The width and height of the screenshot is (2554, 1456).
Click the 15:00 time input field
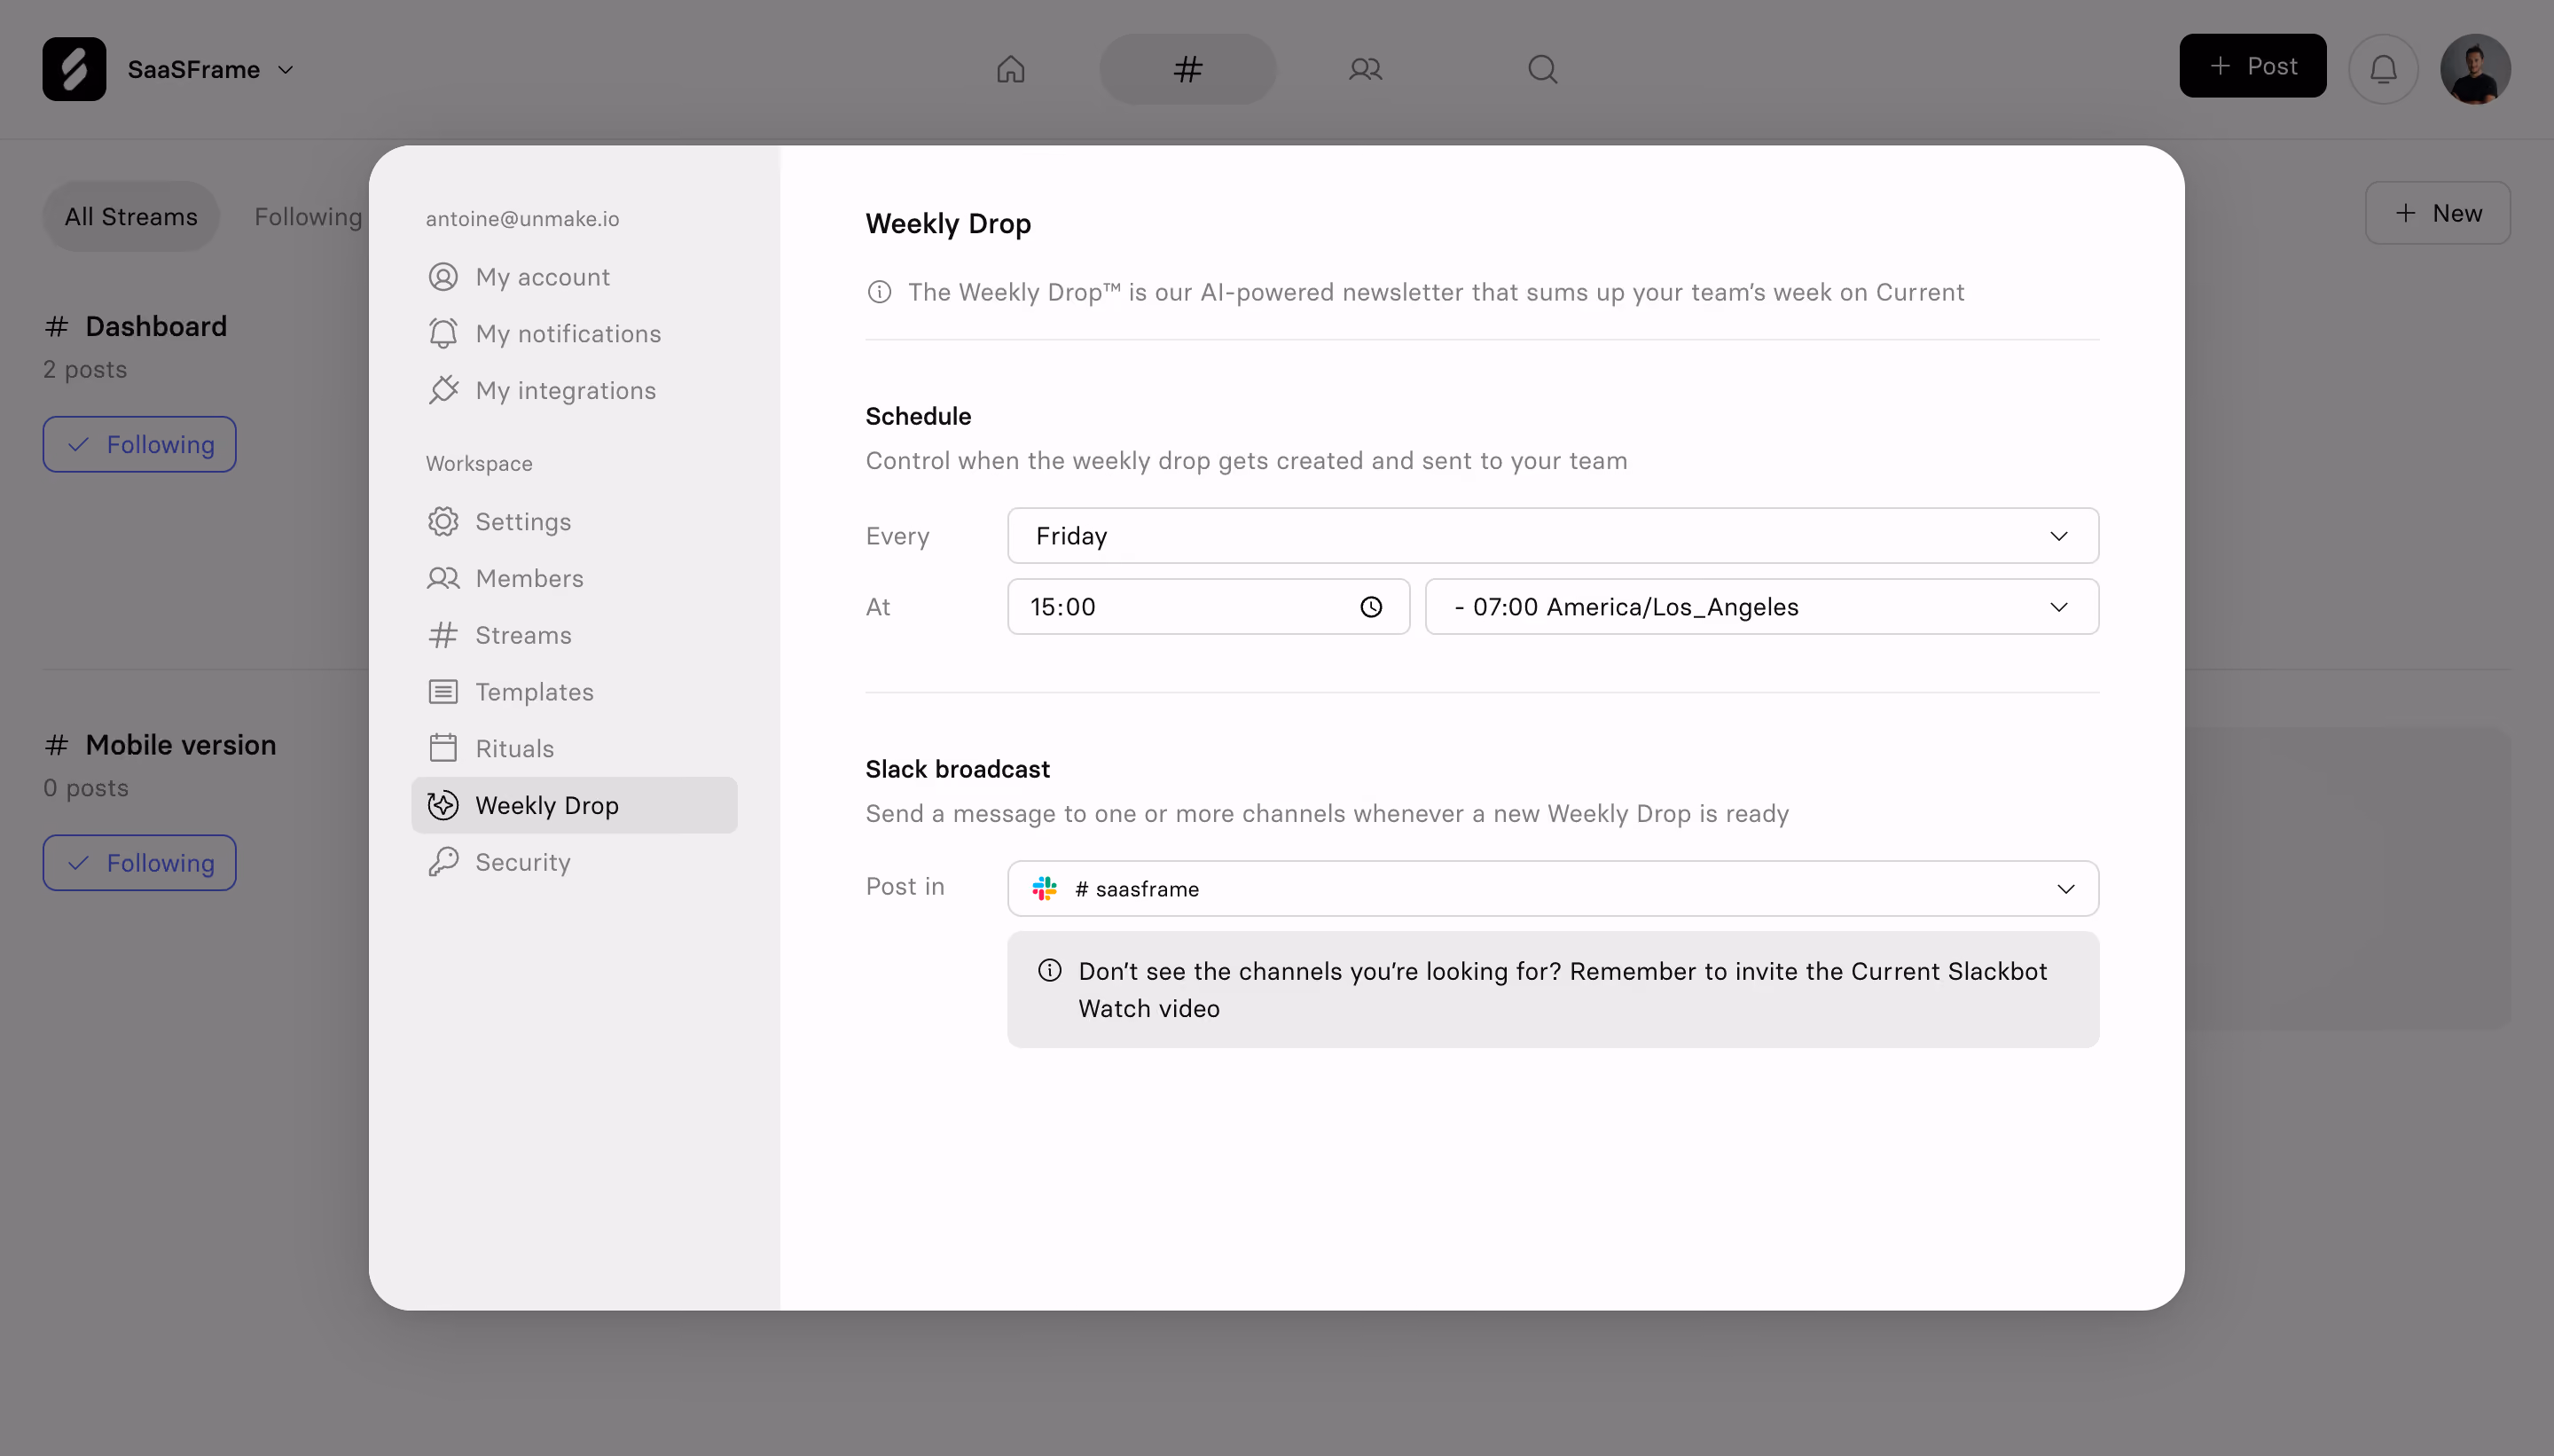click(1208, 607)
